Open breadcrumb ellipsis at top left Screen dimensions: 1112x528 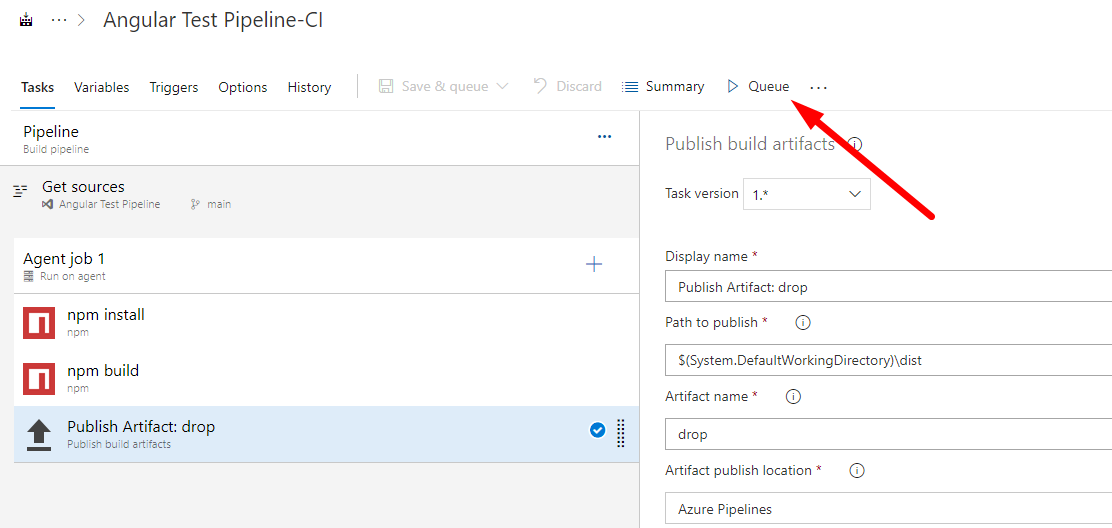tap(59, 21)
